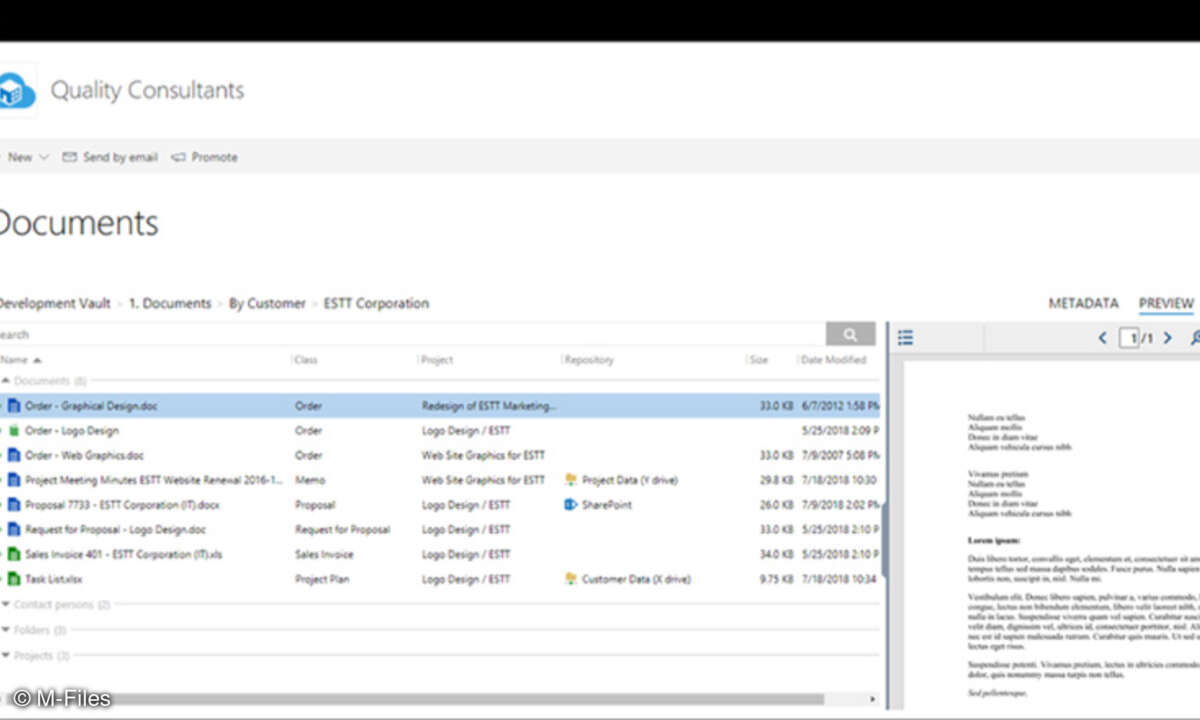Sort by Name column header
The image size is (1200, 720).
pyautogui.click(x=21, y=360)
